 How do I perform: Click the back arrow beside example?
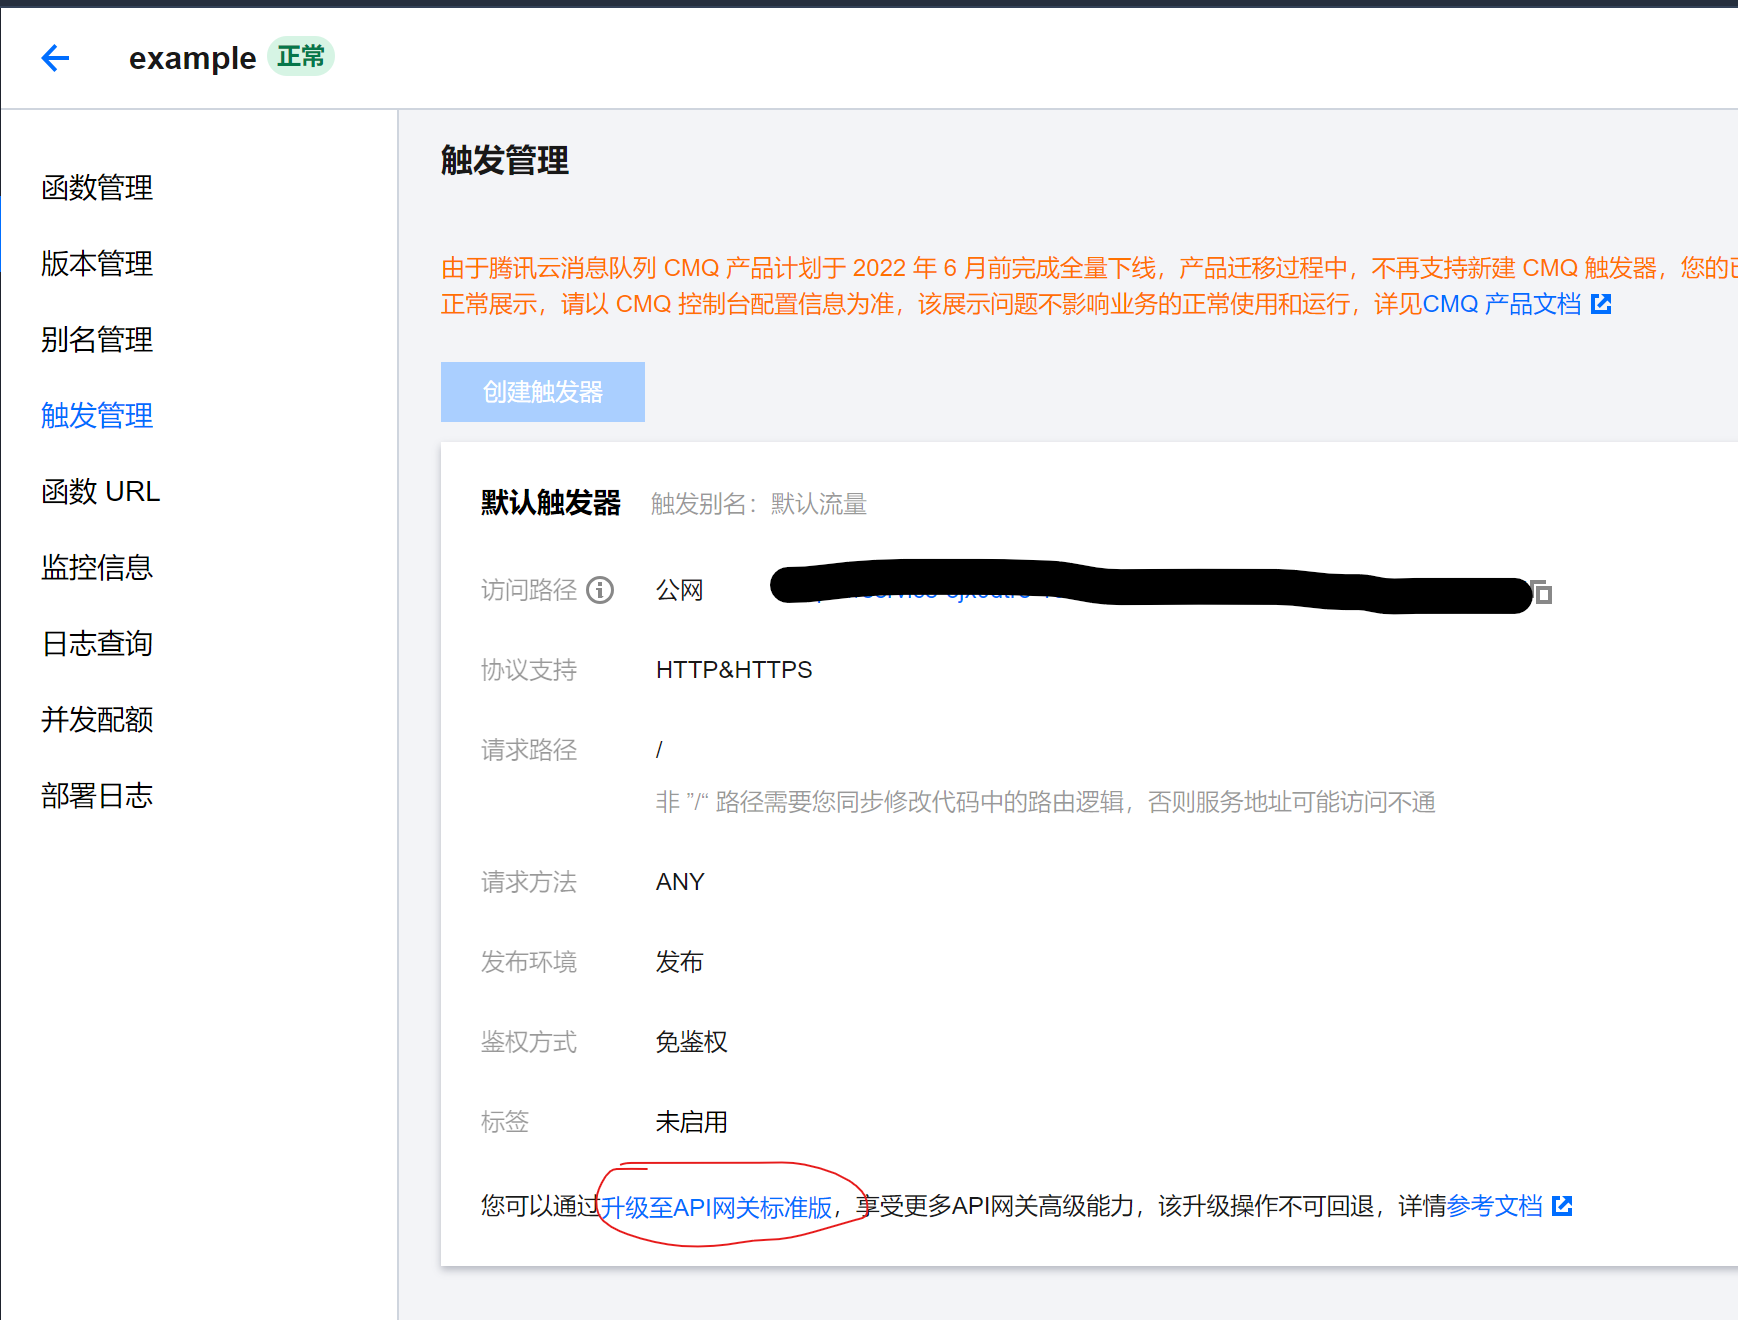[55, 58]
